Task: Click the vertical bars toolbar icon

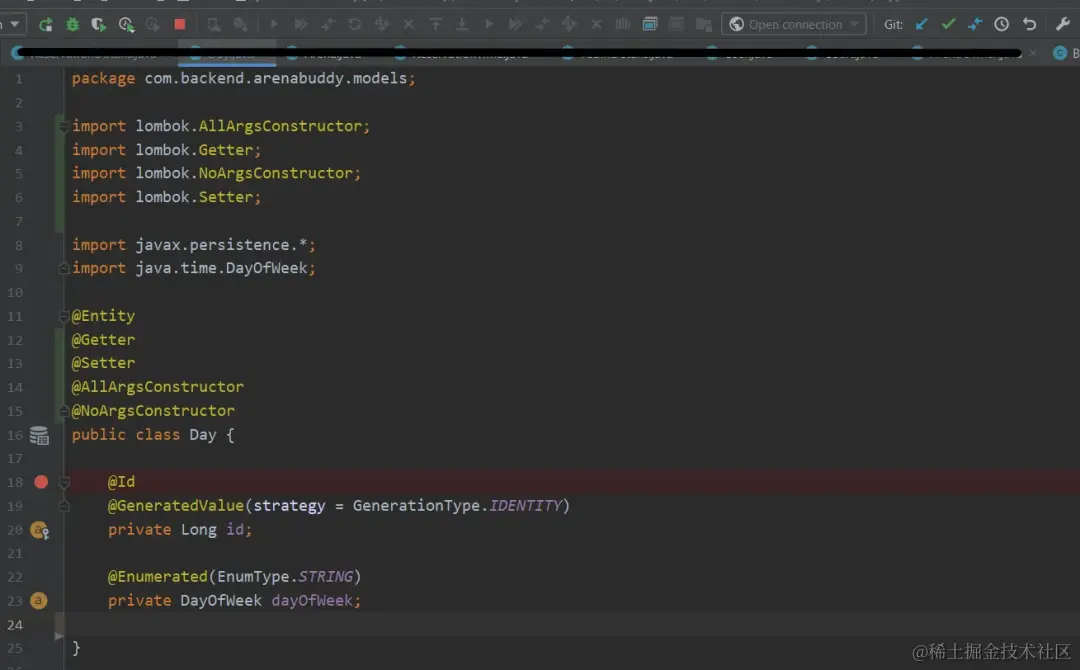Action: pos(623,24)
